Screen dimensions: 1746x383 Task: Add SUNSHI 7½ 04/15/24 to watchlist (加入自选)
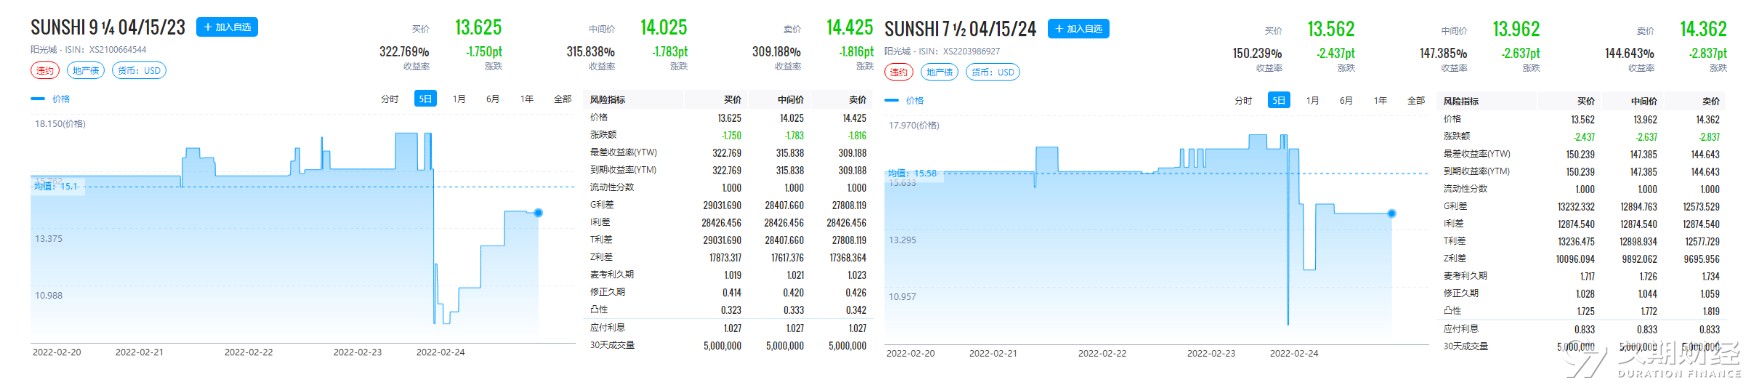pos(1078,29)
